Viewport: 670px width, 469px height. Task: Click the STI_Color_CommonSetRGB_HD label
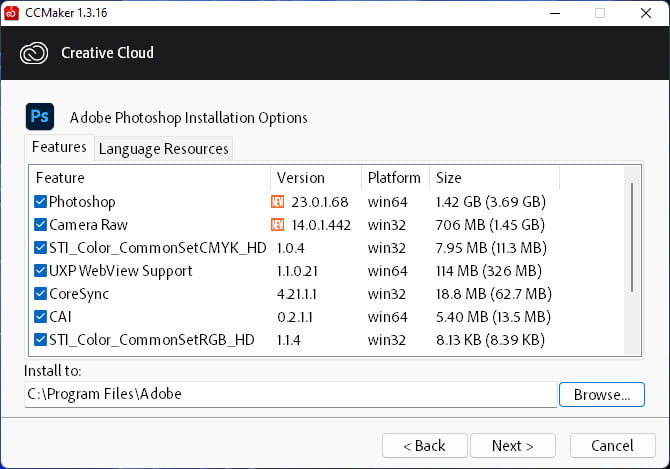(x=152, y=340)
